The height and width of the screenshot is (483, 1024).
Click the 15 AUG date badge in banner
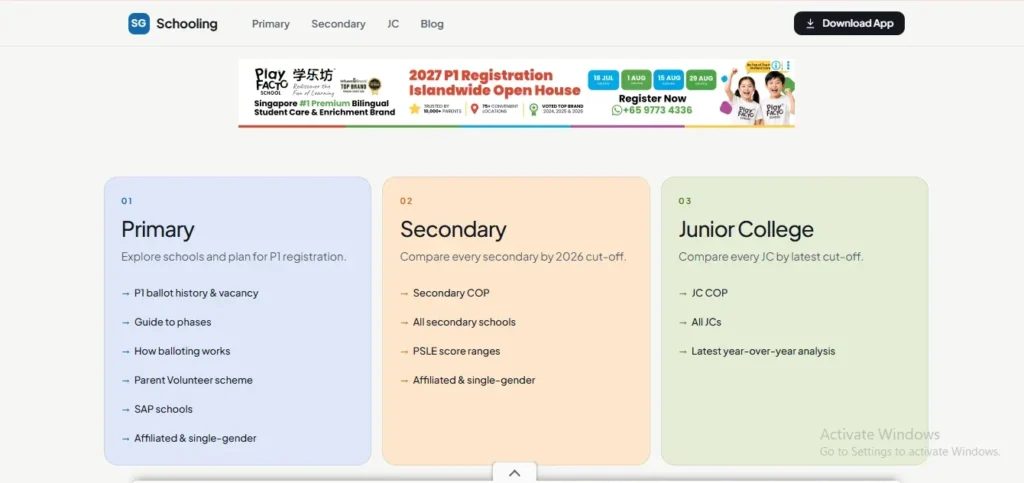pyautogui.click(x=669, y=80)
